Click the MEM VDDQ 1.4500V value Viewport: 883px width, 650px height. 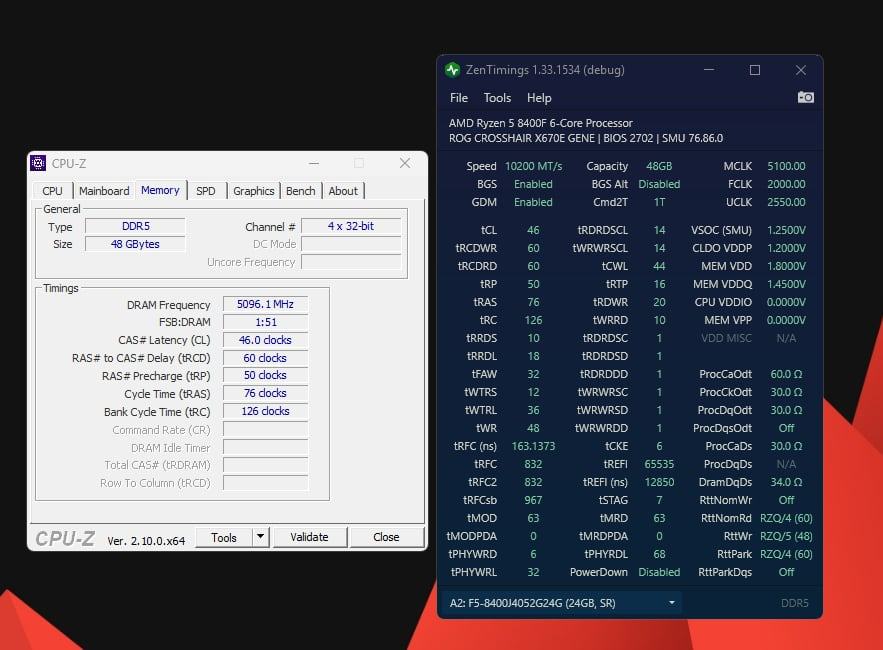click(x=786, y=284)
